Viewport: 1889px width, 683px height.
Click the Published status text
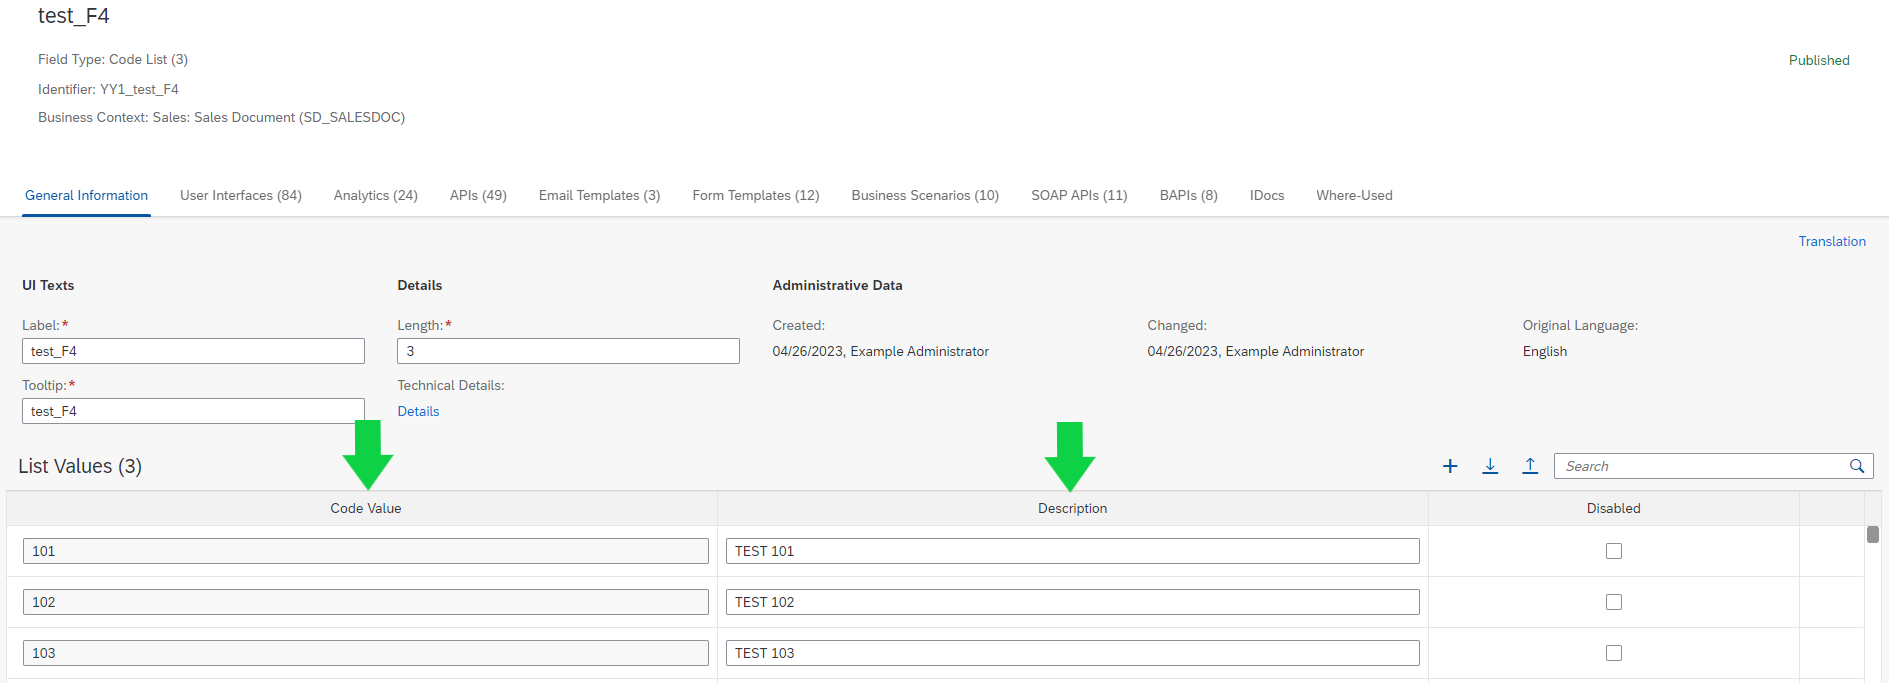1819,60
